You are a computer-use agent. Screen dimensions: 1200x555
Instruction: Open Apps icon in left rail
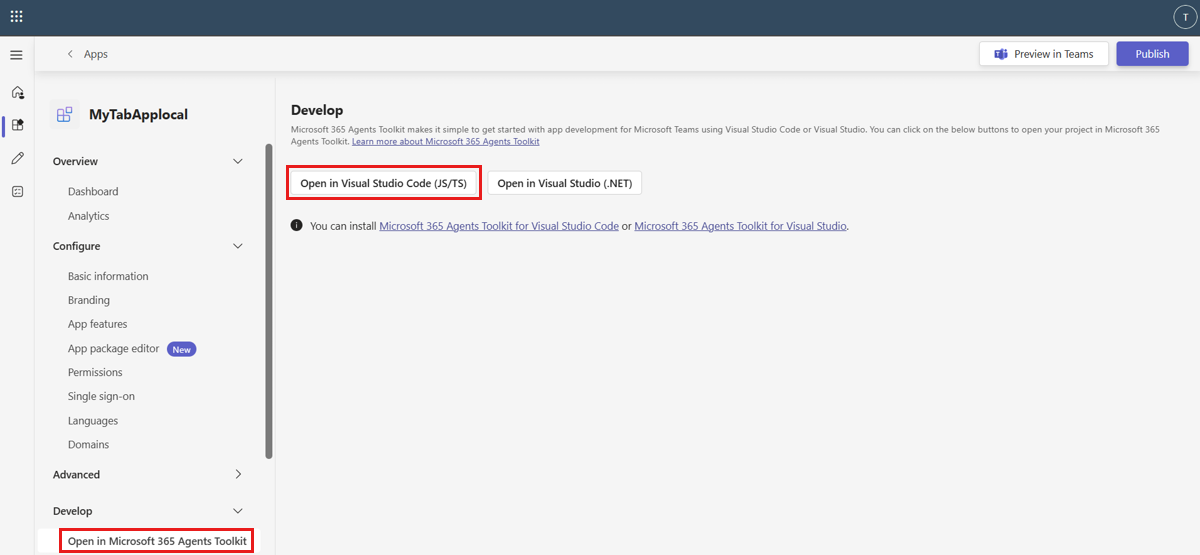click(x=17, y=125)
